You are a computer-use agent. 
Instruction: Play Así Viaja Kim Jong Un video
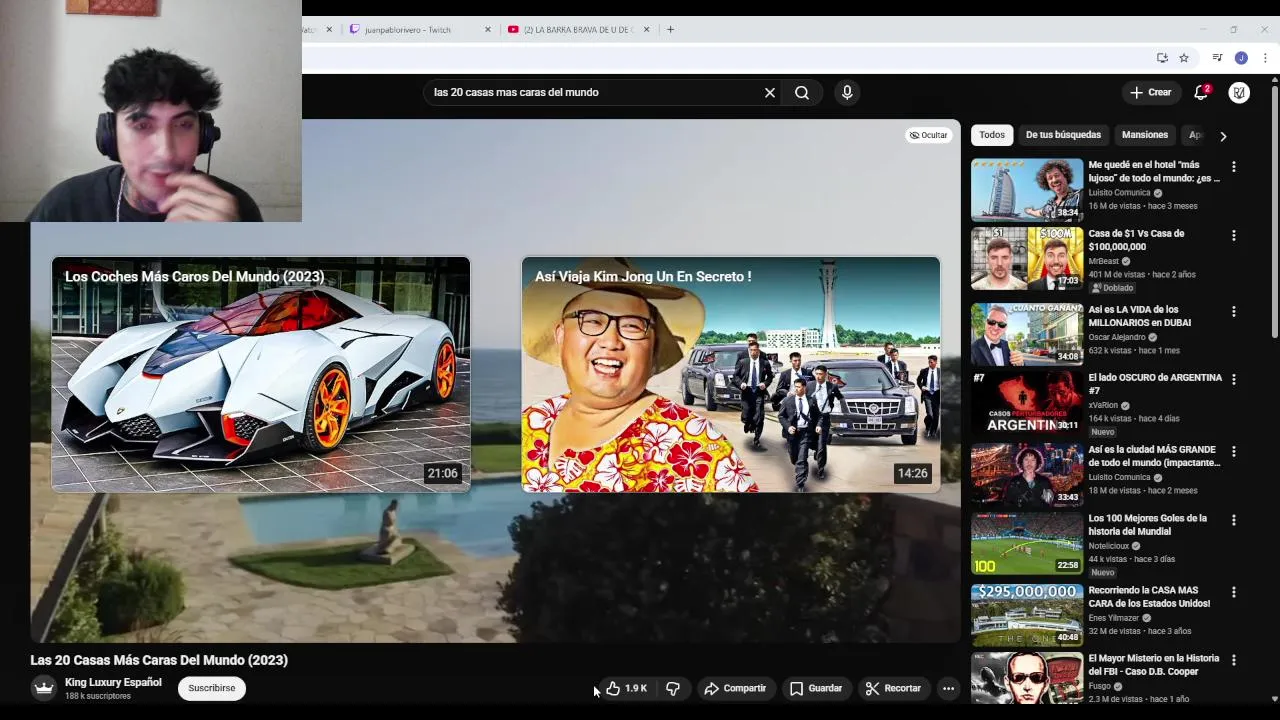(731, 374)
